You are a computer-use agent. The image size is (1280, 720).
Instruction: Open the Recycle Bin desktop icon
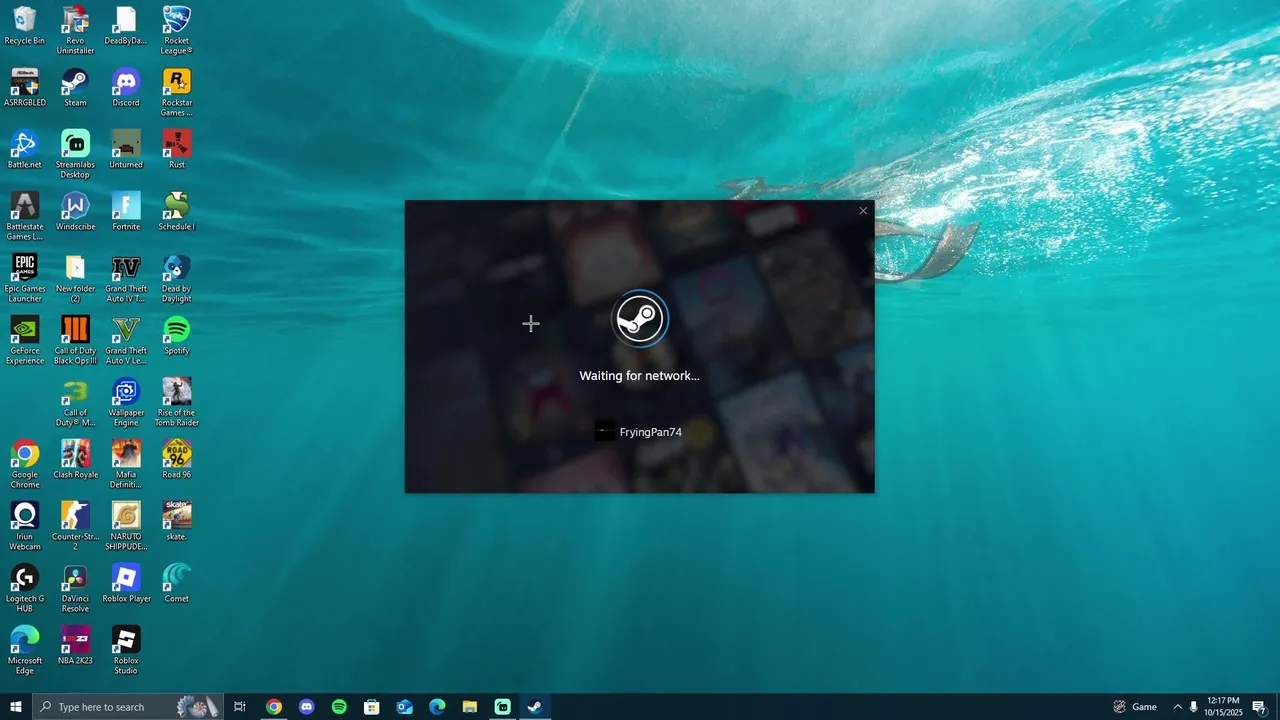click(25, 26)
